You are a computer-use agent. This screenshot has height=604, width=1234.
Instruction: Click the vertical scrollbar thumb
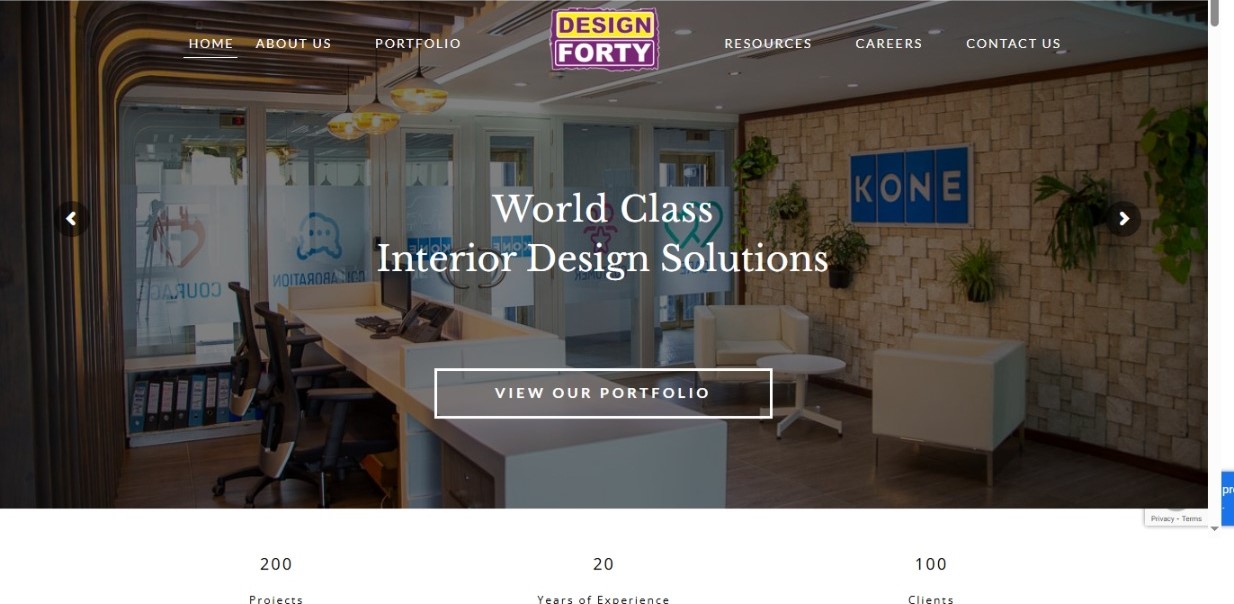pyautogui.click(x=1215, y=13)
